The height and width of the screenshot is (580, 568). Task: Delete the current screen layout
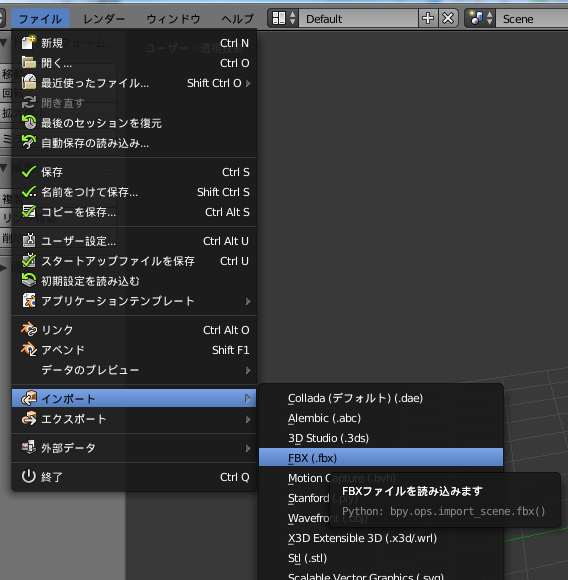448,18
